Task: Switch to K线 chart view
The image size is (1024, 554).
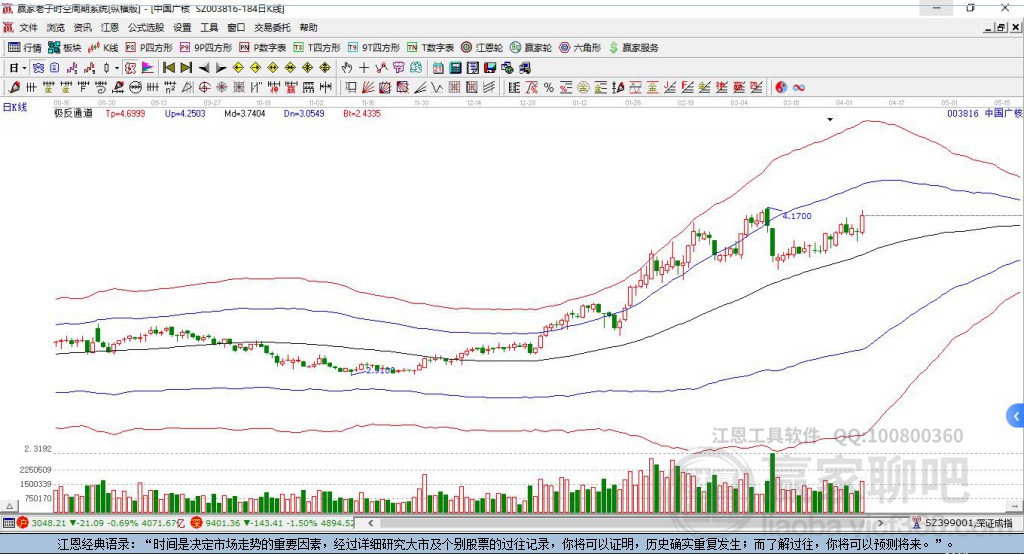Action: (x=103, y=48)
